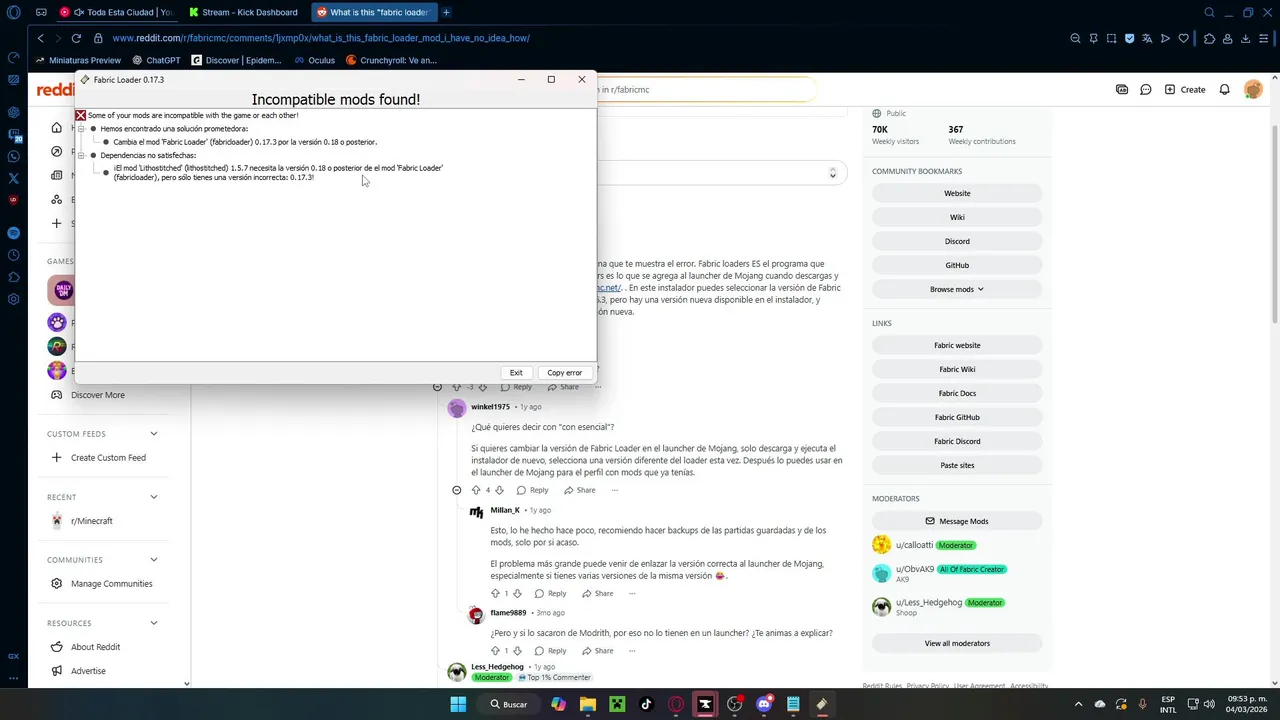This screenshot has height=720, width=1280.
Task: Open ChatGPT bookmark
Action: [x=155, y=60]
